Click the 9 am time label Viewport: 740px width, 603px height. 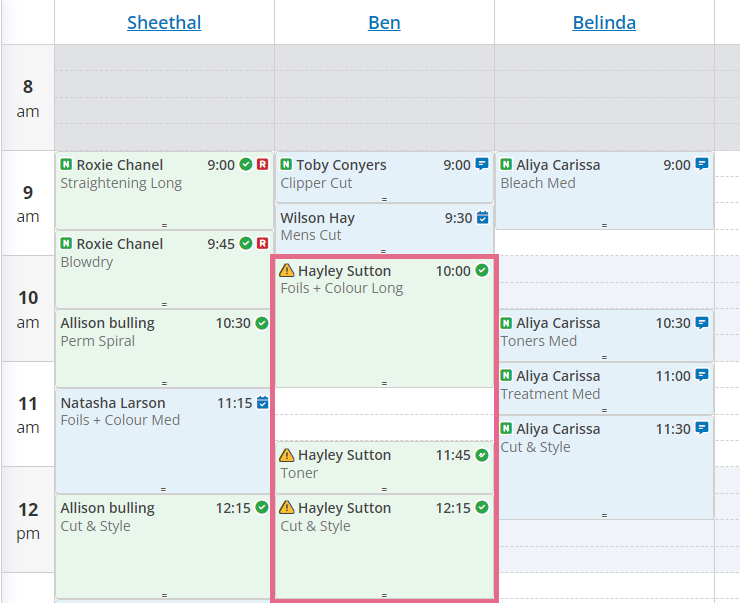28,204
